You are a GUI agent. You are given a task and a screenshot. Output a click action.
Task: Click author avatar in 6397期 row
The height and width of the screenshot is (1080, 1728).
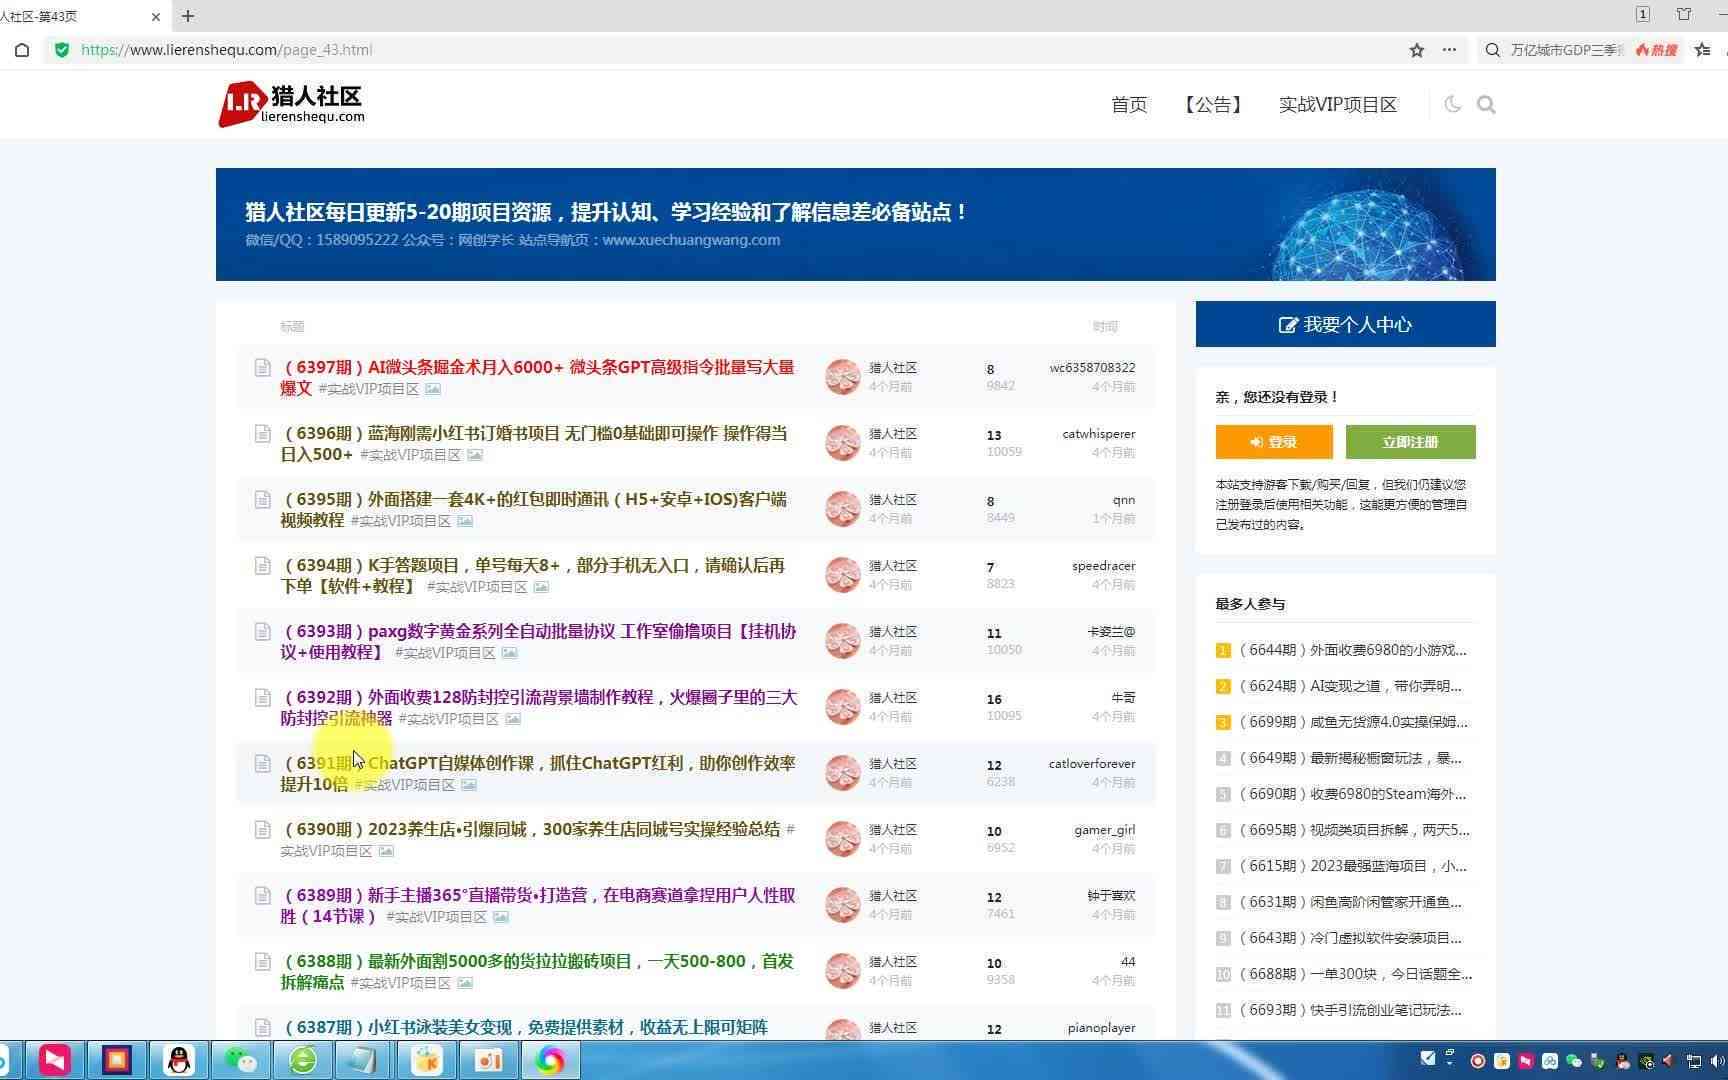click(843, 376)
